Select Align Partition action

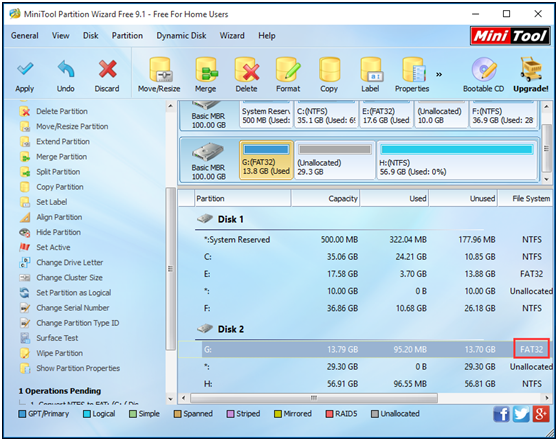click(x=59, y=217)
